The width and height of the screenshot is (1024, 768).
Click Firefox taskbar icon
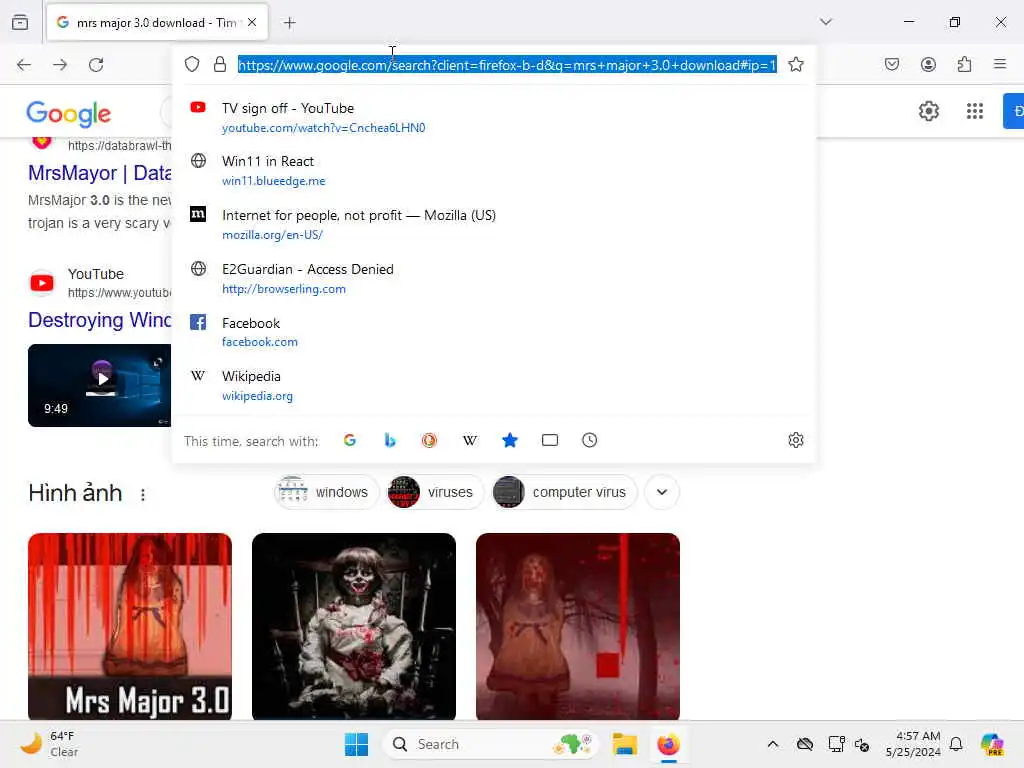coord(668,744)
